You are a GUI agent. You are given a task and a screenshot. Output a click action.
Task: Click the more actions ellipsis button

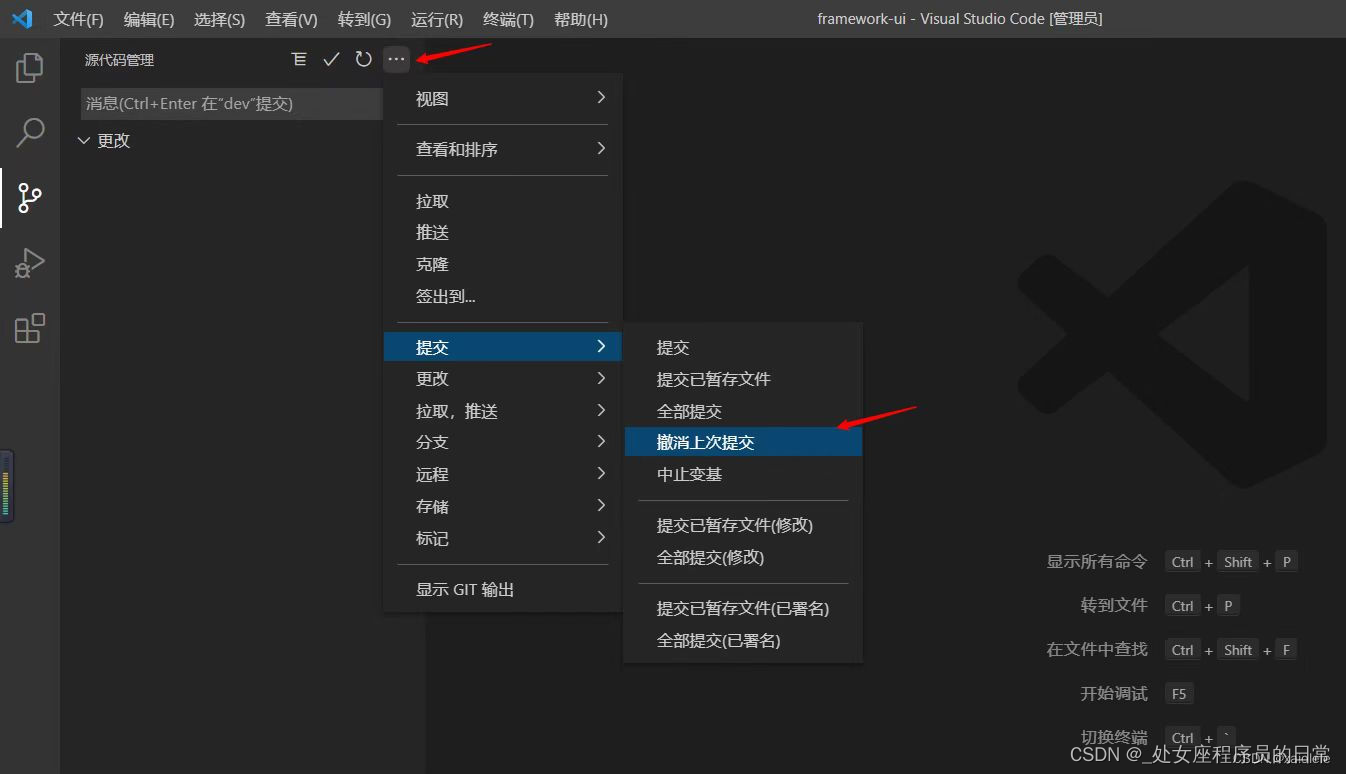pos(396,60)
